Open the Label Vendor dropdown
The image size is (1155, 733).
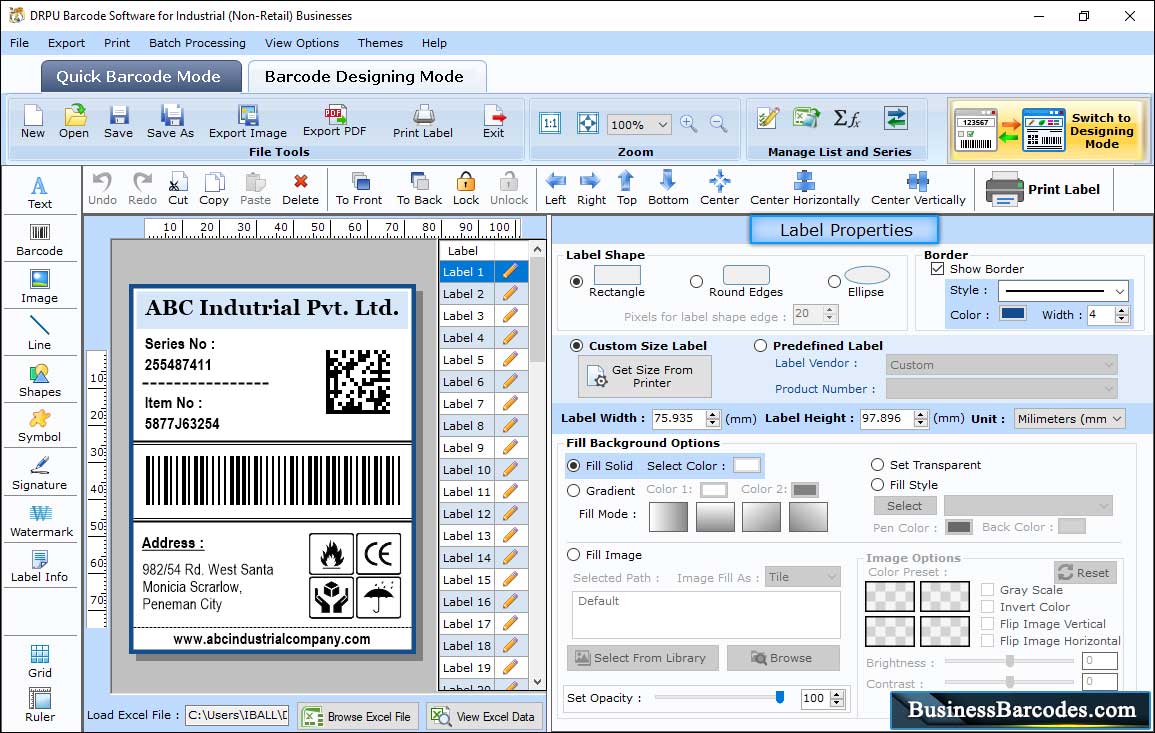click(x=1001, y=365)
